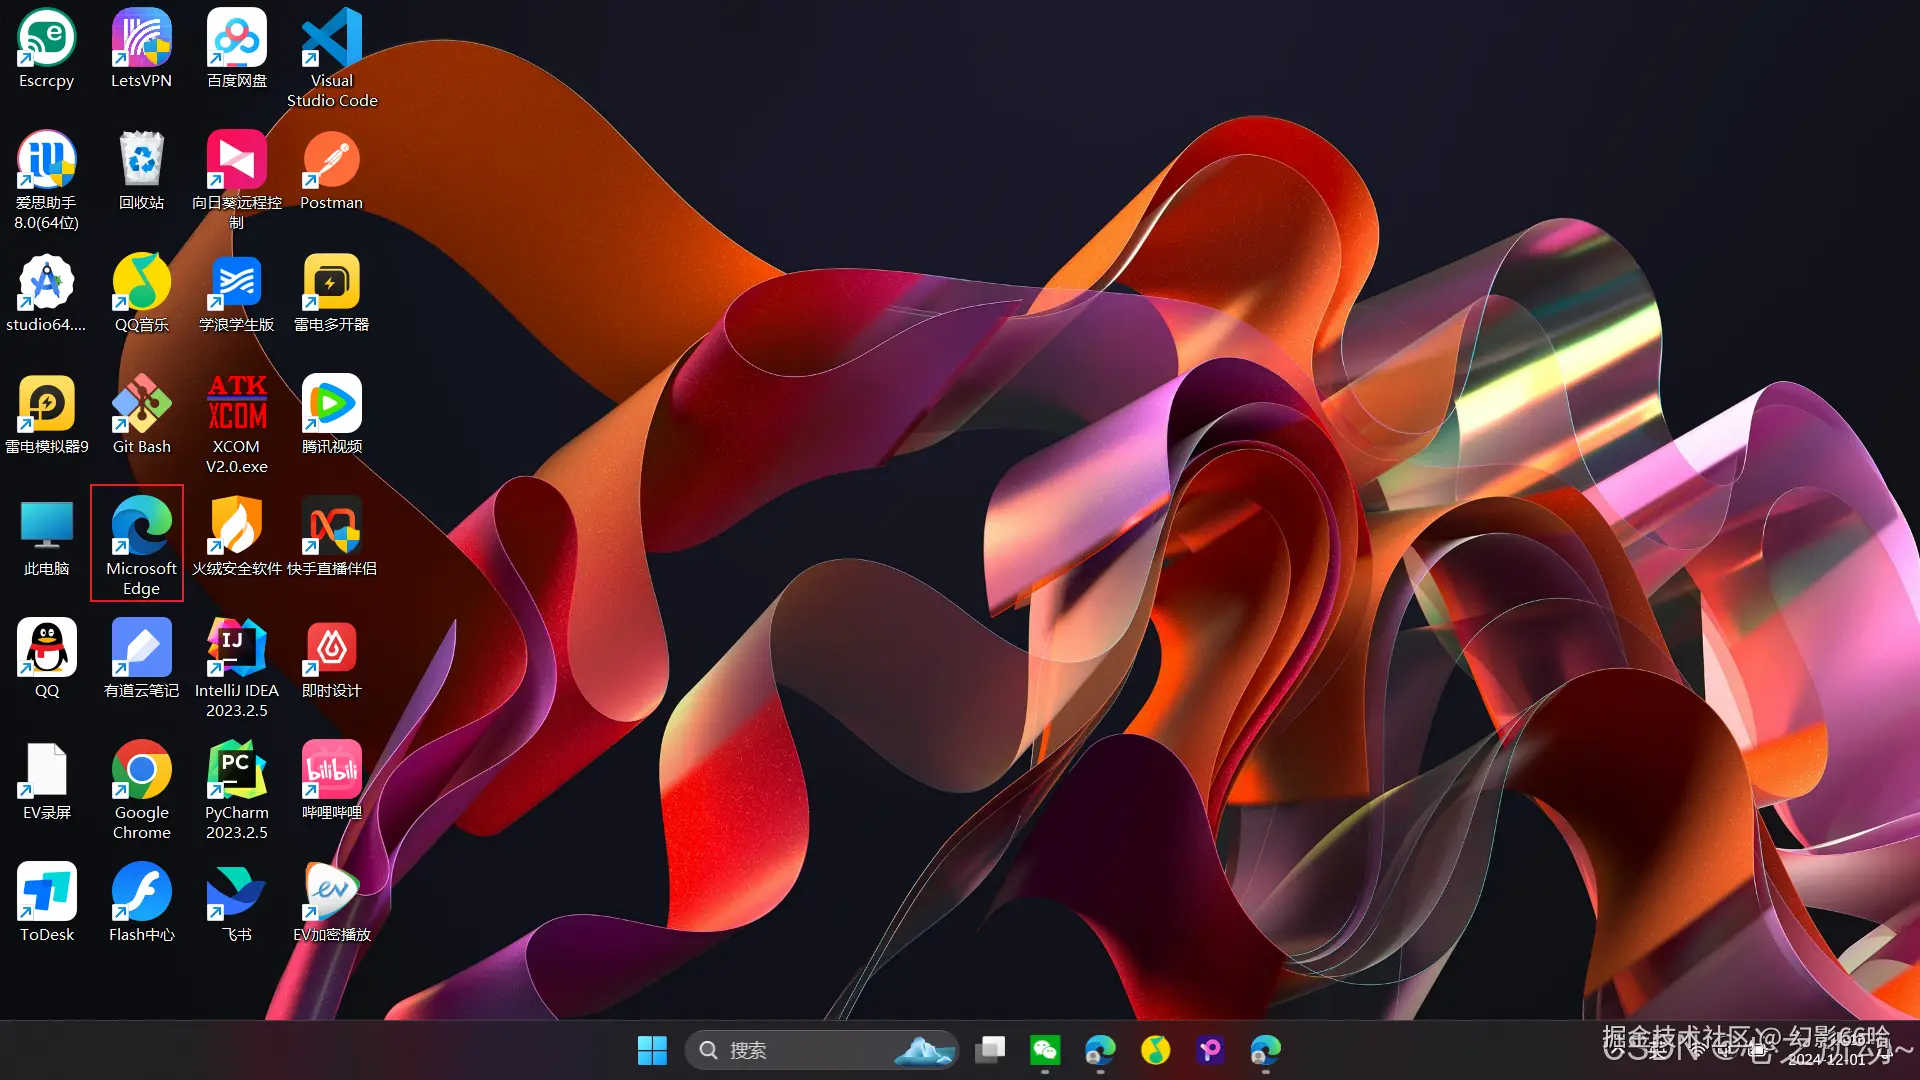Select the QQ音乐 desktop shortcut
This screenshot has height=1080, width=1920.
pyautogui.click(x=141, y=284)
